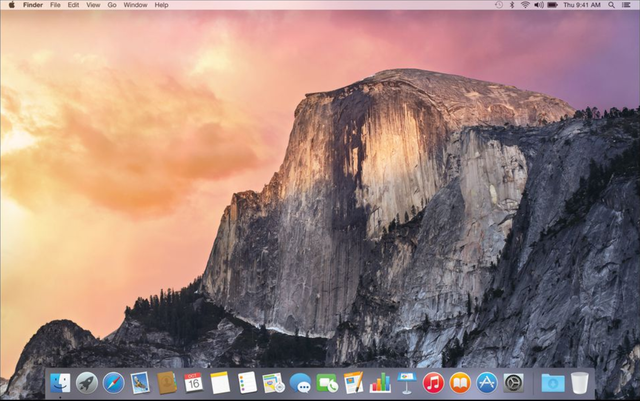Open Reminders list icon in Dock
This screenshot has width=640, height=401.
coord(247,383)
